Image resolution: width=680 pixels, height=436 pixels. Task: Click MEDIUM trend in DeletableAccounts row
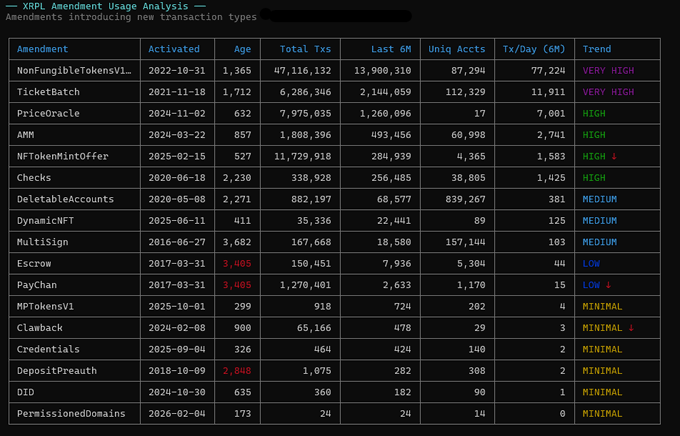[599, 199]
